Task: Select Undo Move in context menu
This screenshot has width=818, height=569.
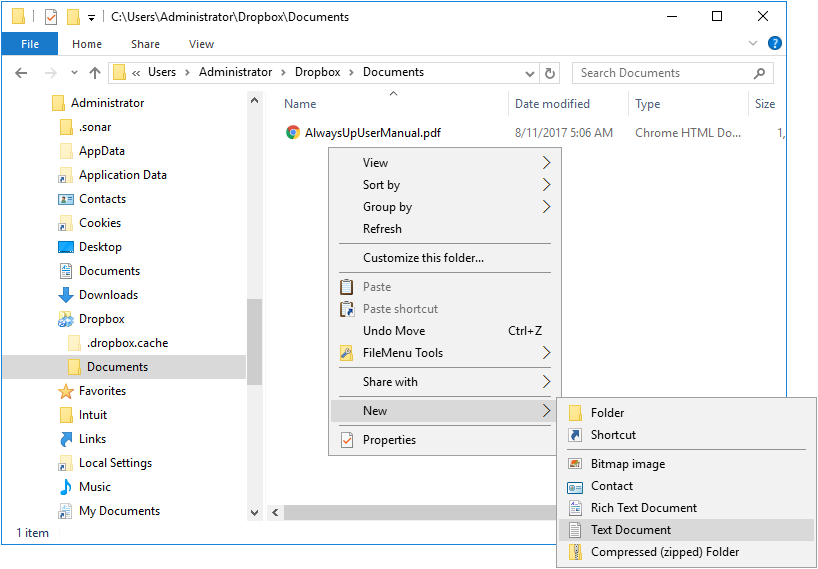Action: pos(446,331)
